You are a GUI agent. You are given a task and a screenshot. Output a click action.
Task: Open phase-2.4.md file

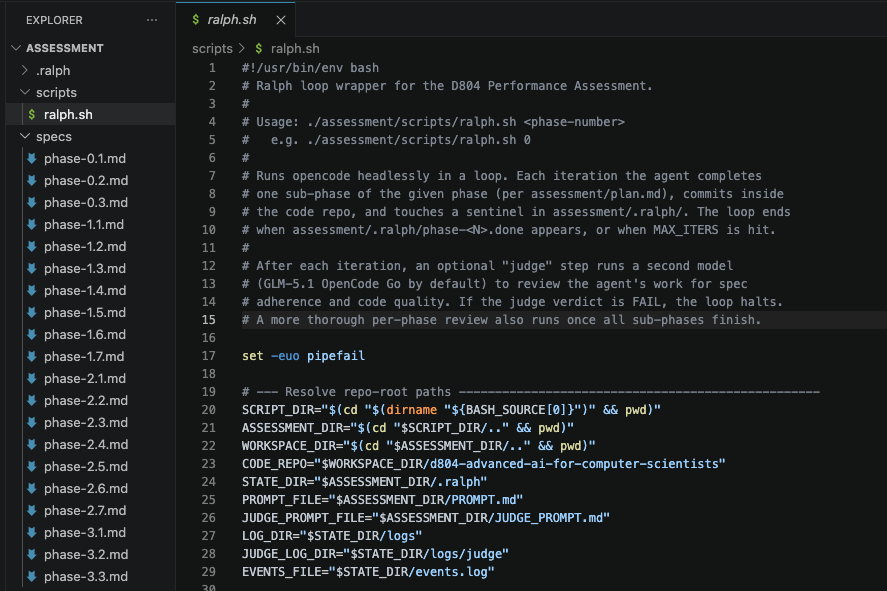point(91,445)
